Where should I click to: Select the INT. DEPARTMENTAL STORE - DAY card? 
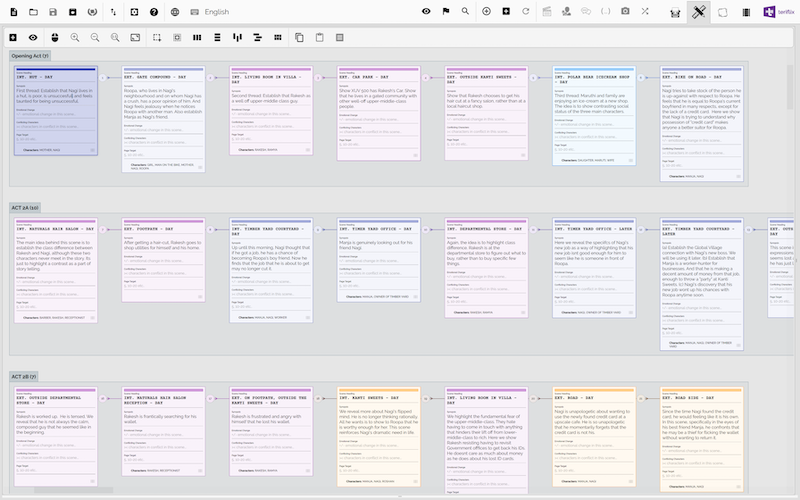(x=486, y=268)
